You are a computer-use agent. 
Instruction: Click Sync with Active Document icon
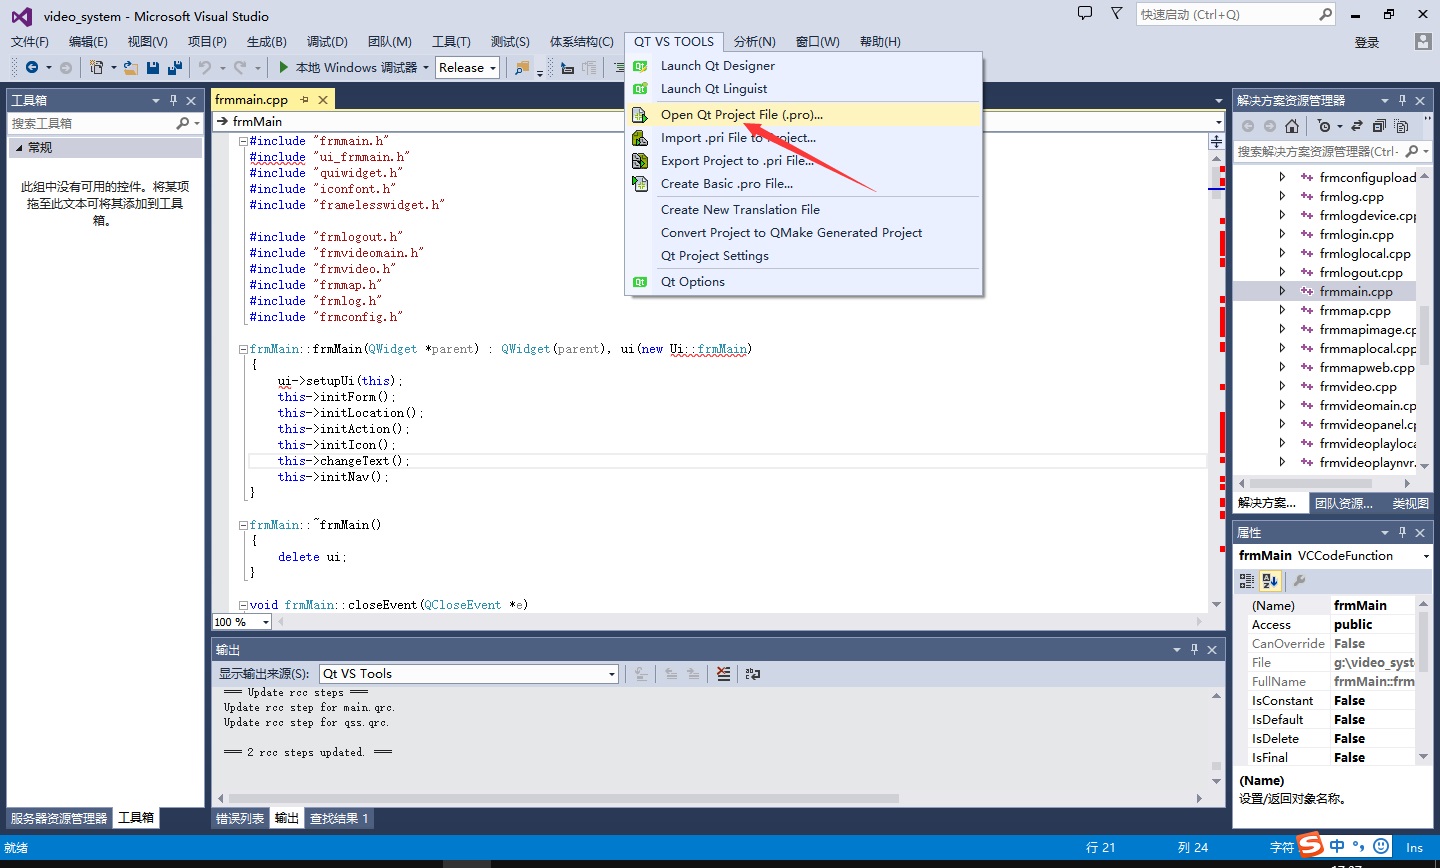(1357, 126)
